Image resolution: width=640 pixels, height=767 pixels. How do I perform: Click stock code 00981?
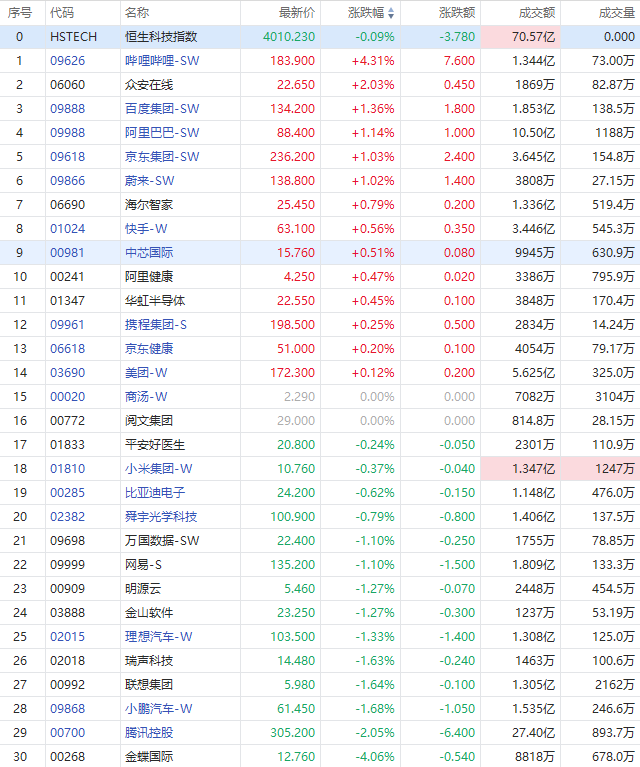[68, 252]
